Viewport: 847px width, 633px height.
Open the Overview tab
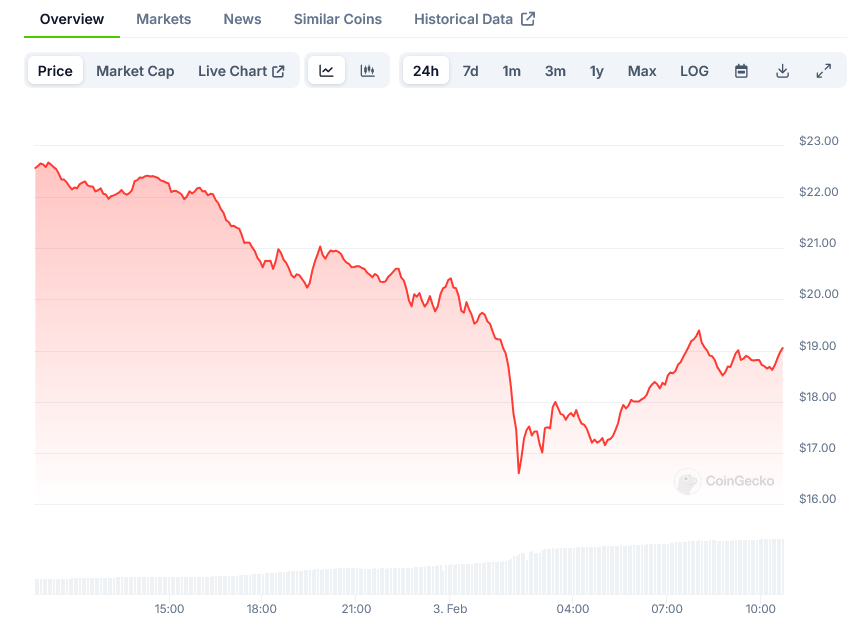point(72,19)
